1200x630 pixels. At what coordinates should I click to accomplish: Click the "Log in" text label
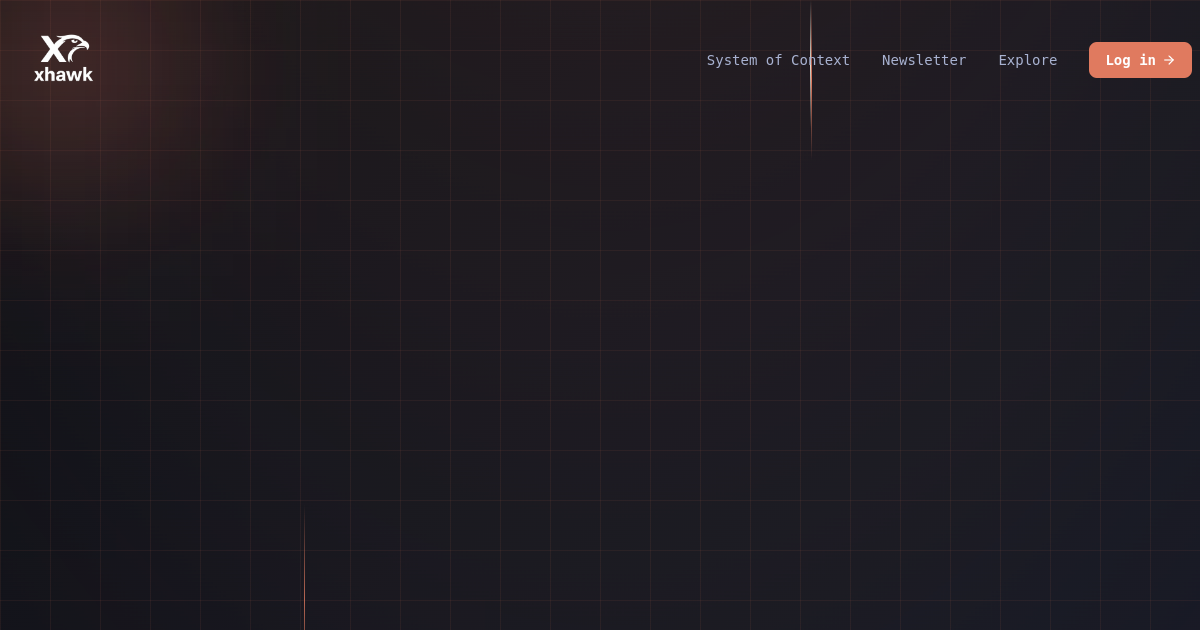[1130, 60]
